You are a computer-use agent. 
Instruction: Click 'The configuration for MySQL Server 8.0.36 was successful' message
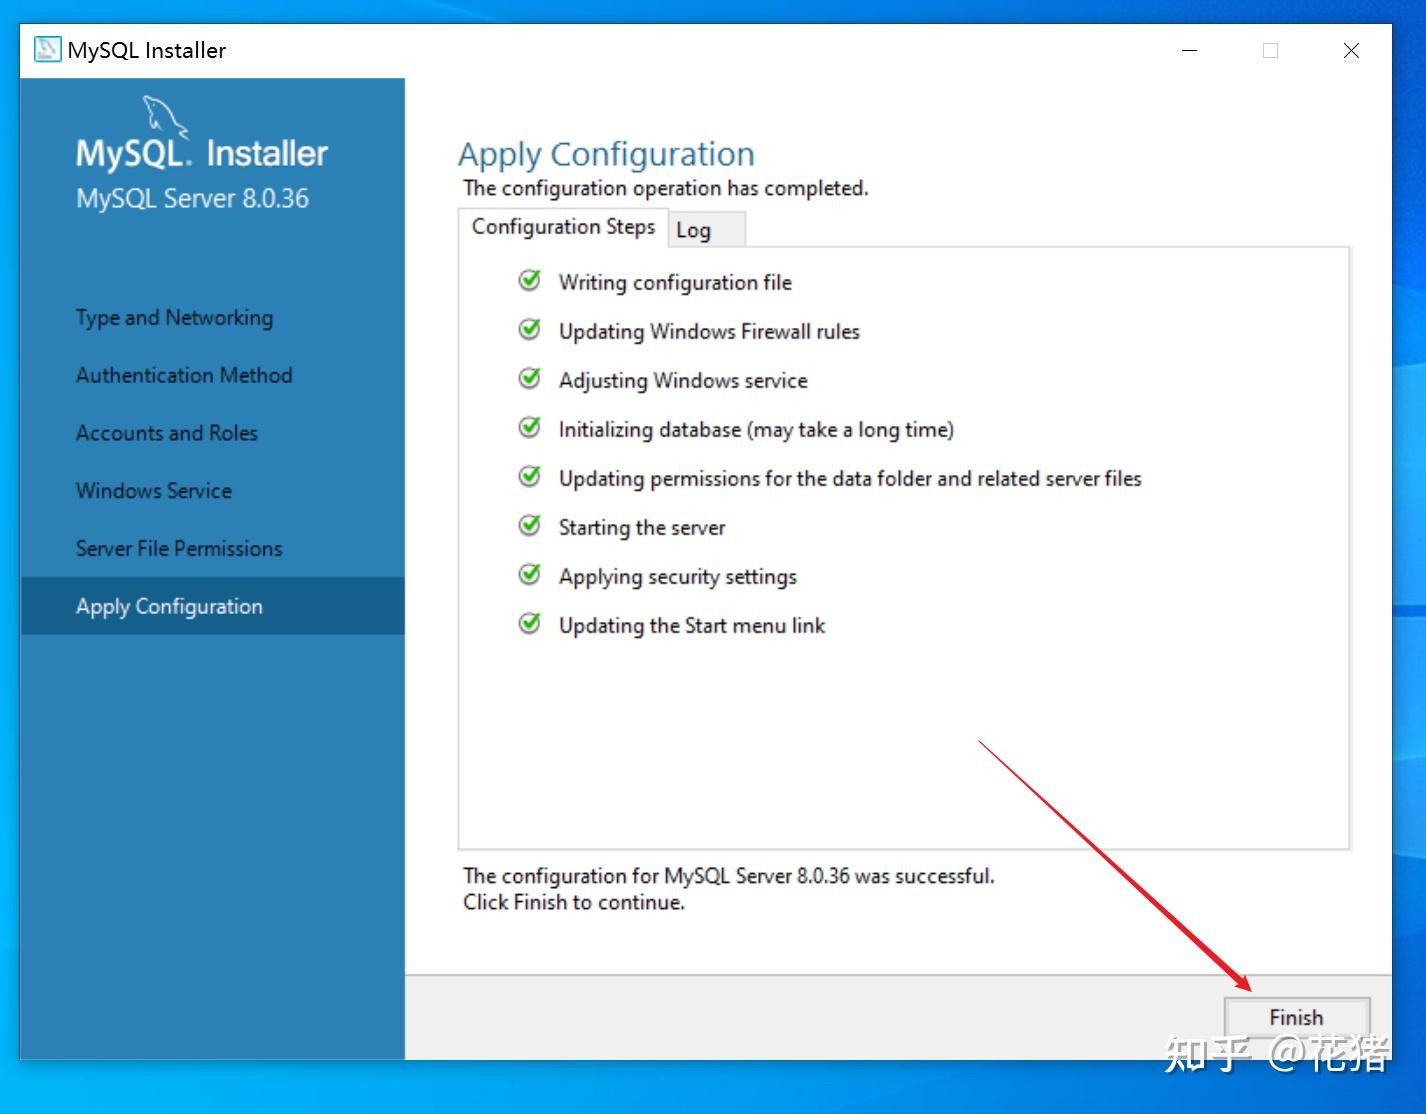tap(729, 876)
